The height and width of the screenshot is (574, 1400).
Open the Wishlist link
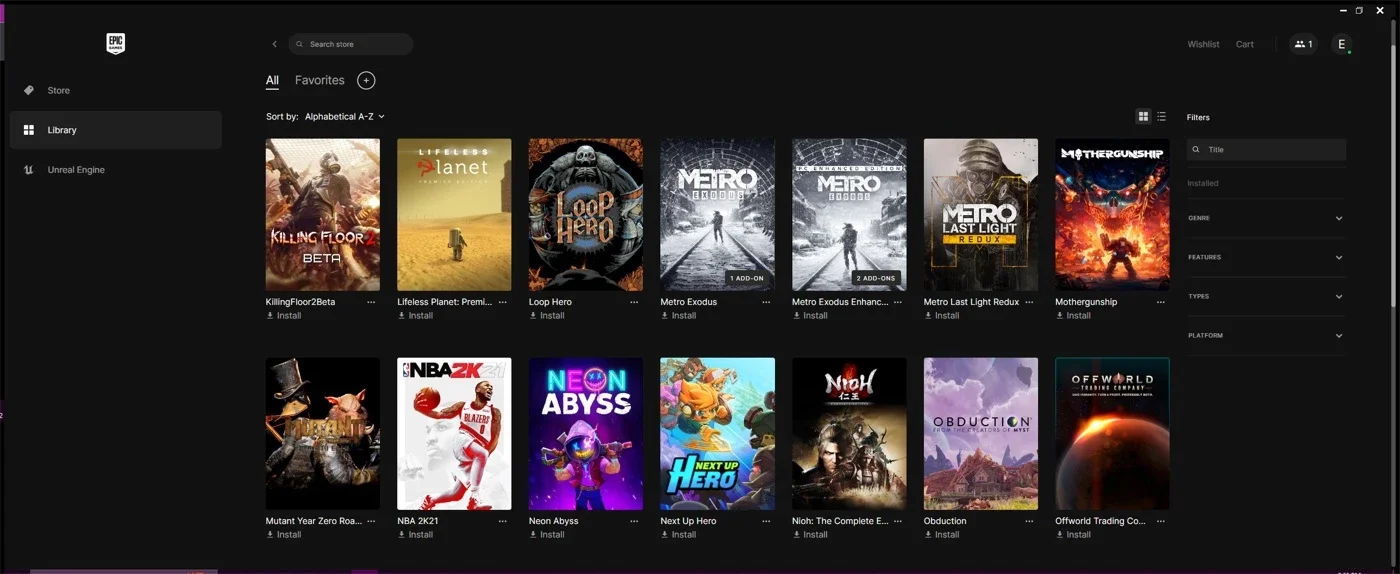(1203, 44)
